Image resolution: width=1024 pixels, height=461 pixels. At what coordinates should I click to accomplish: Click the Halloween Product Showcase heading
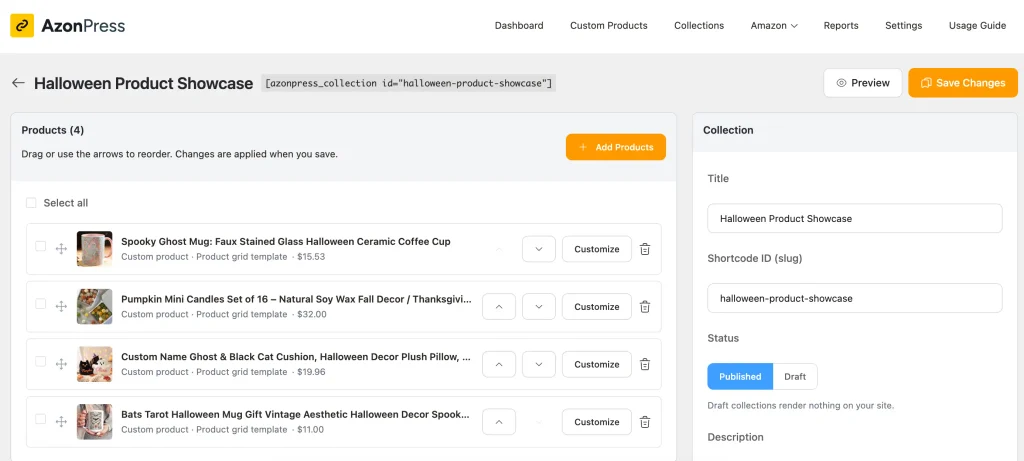click(144, 83)
